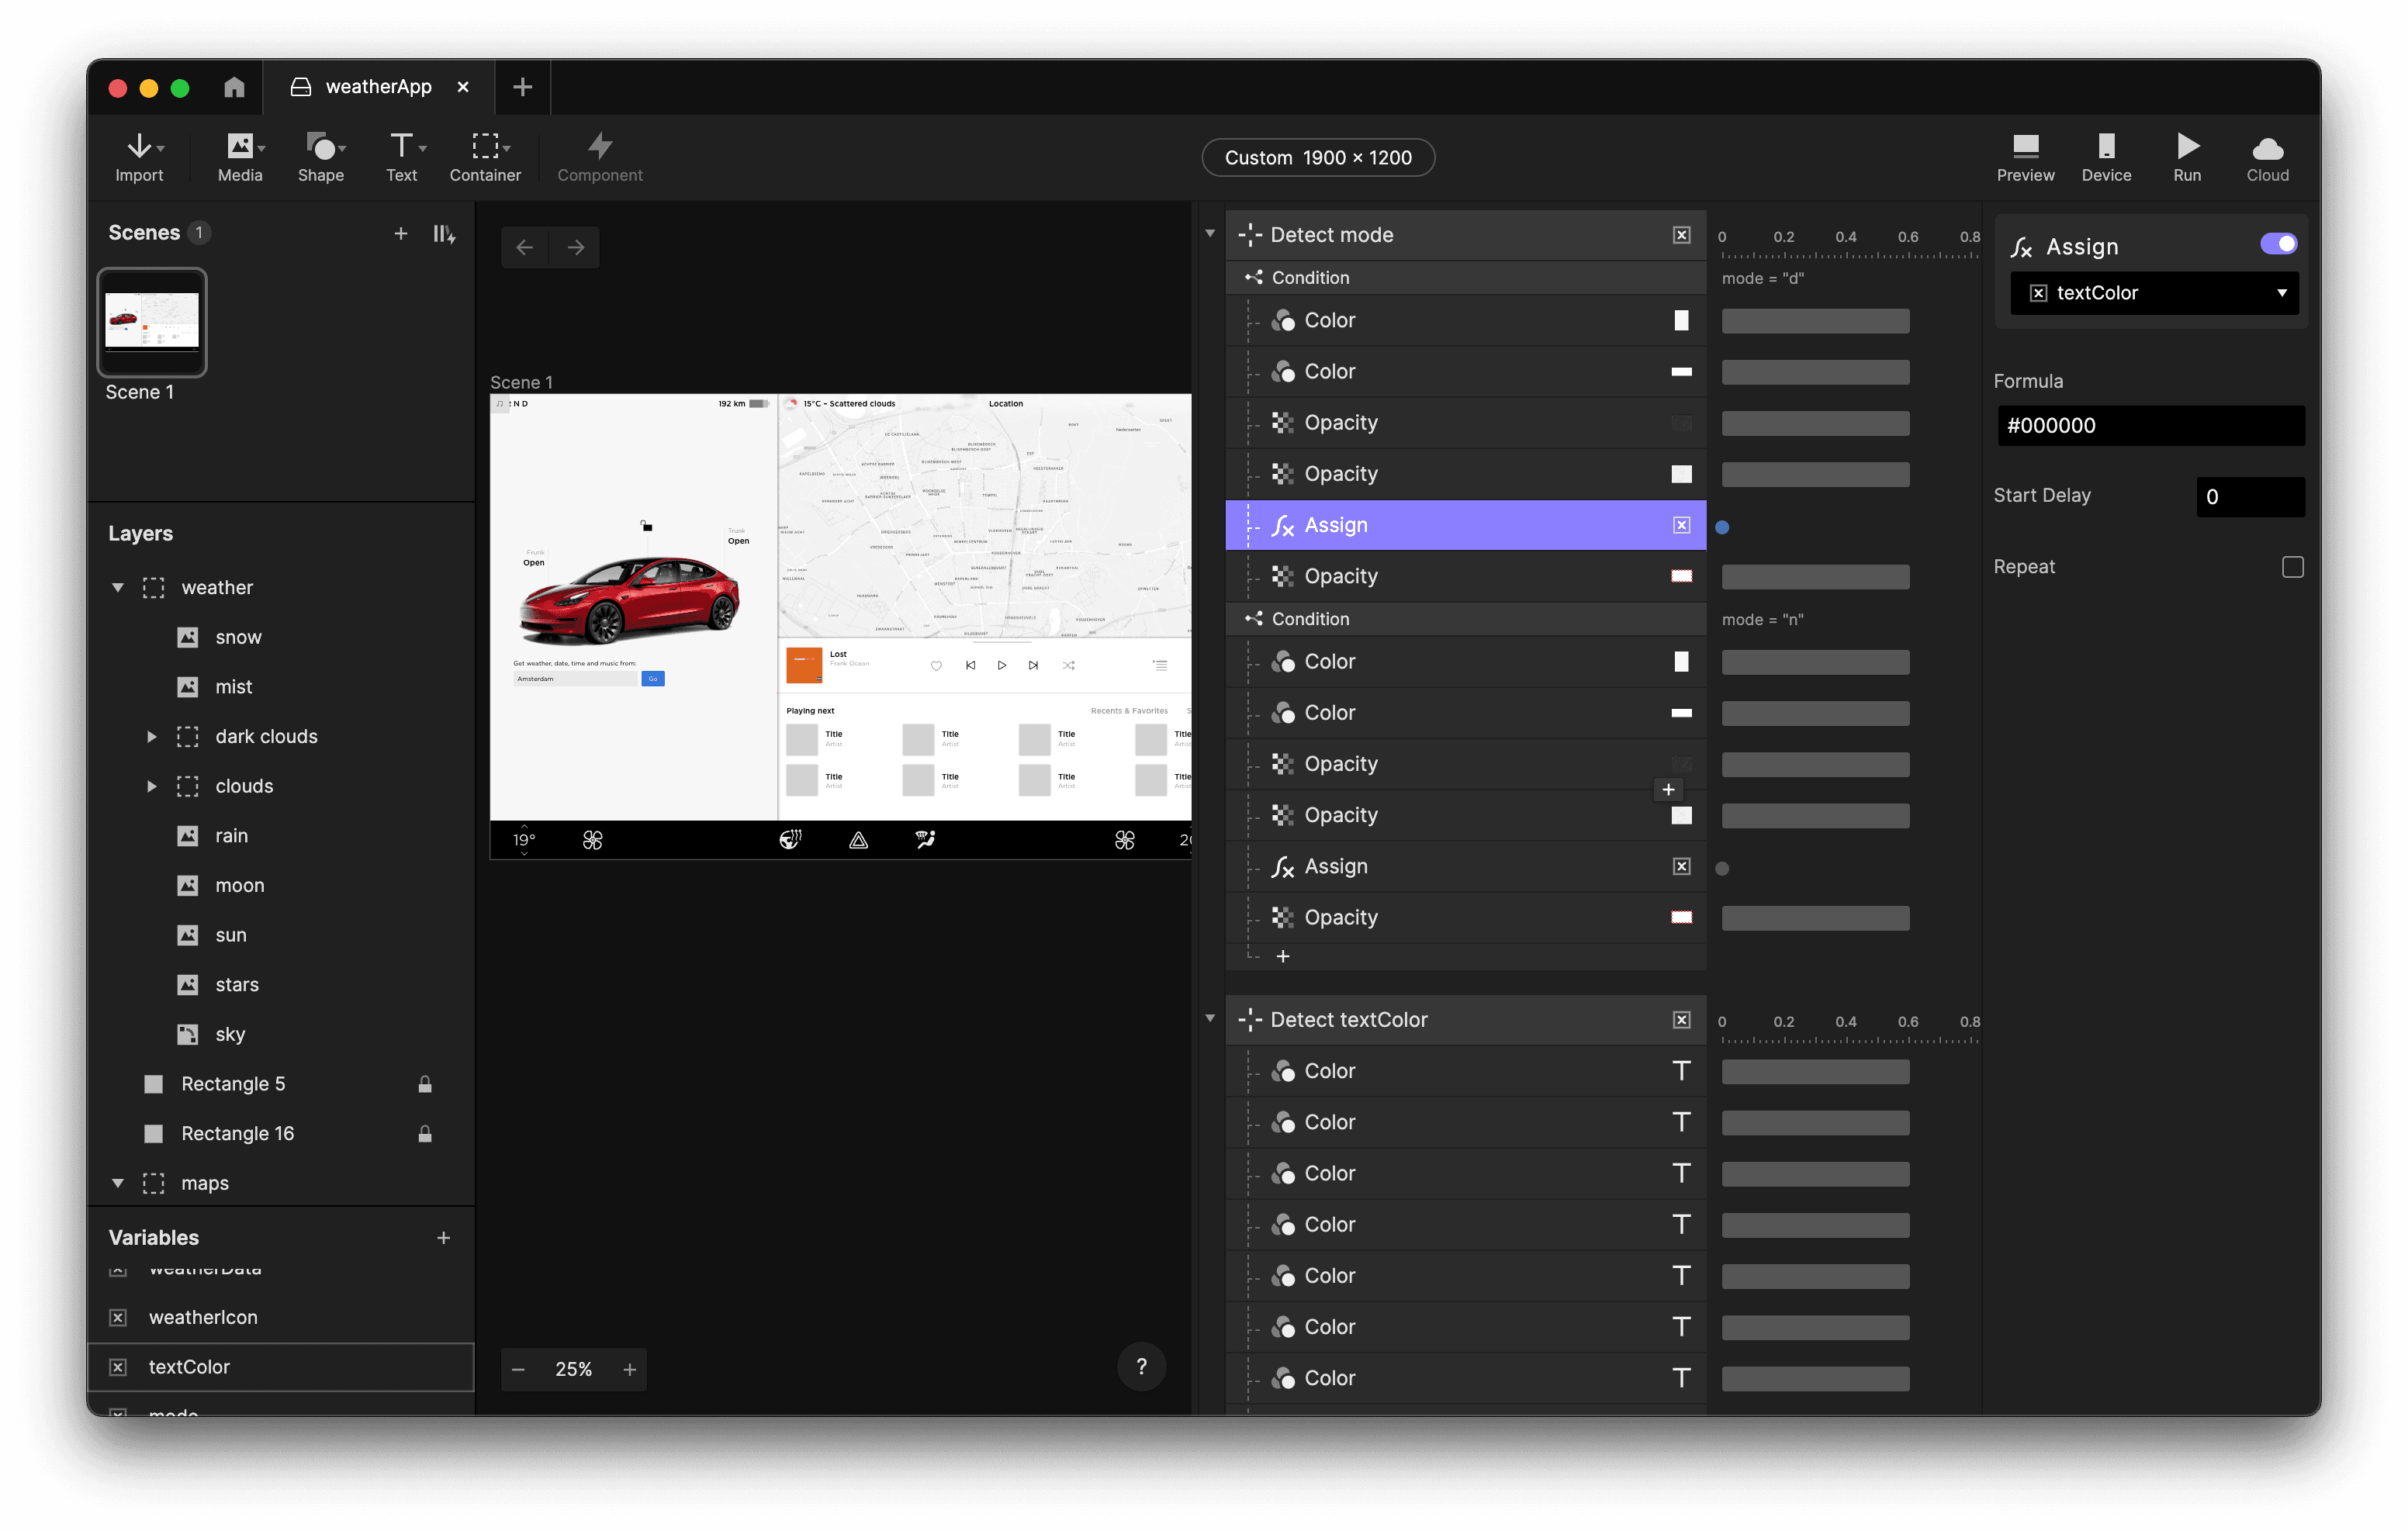Screen dimensions: 2408x1531
Task: Click the Custom 1900 × 1200 size button
Action: pyautogui.click(x=1317, y=158)
